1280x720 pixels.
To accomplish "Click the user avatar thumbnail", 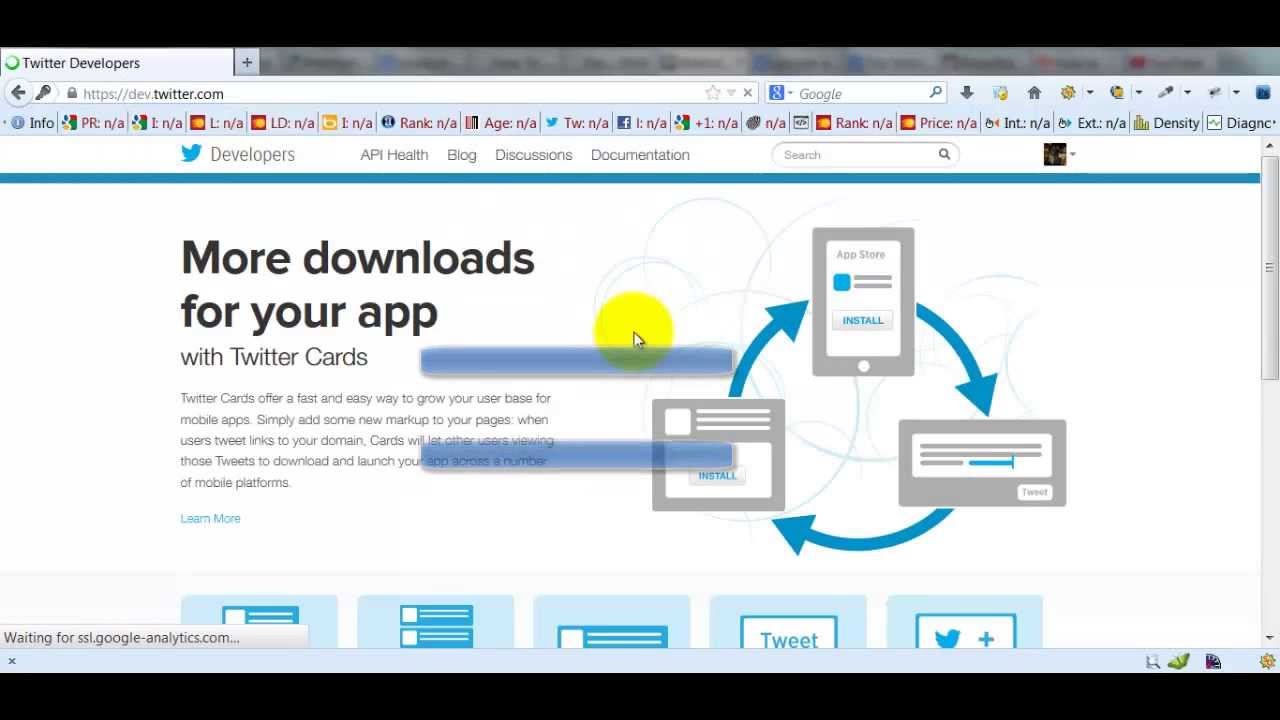I will 1055,154.
